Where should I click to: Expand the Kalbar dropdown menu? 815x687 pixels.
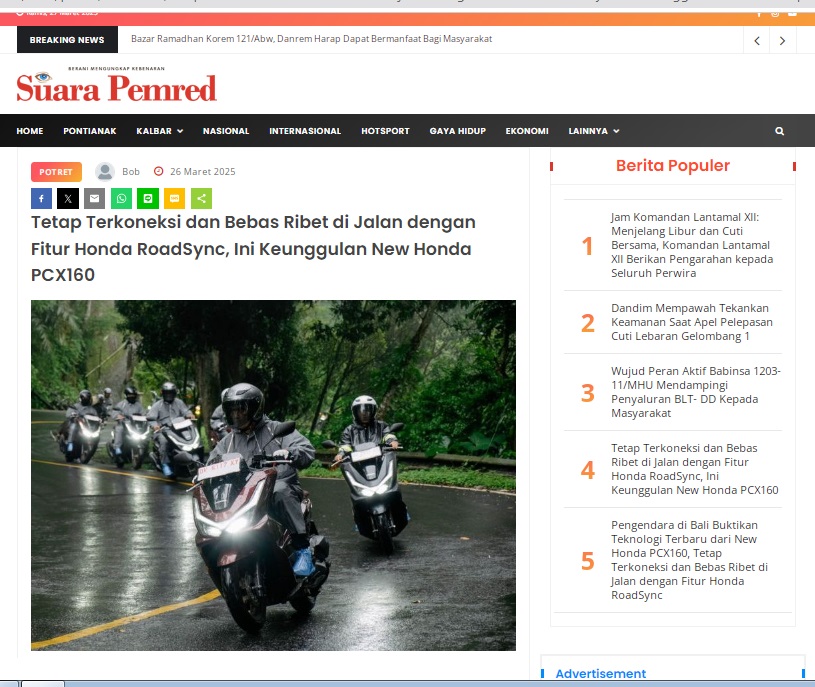pos(160,131)
